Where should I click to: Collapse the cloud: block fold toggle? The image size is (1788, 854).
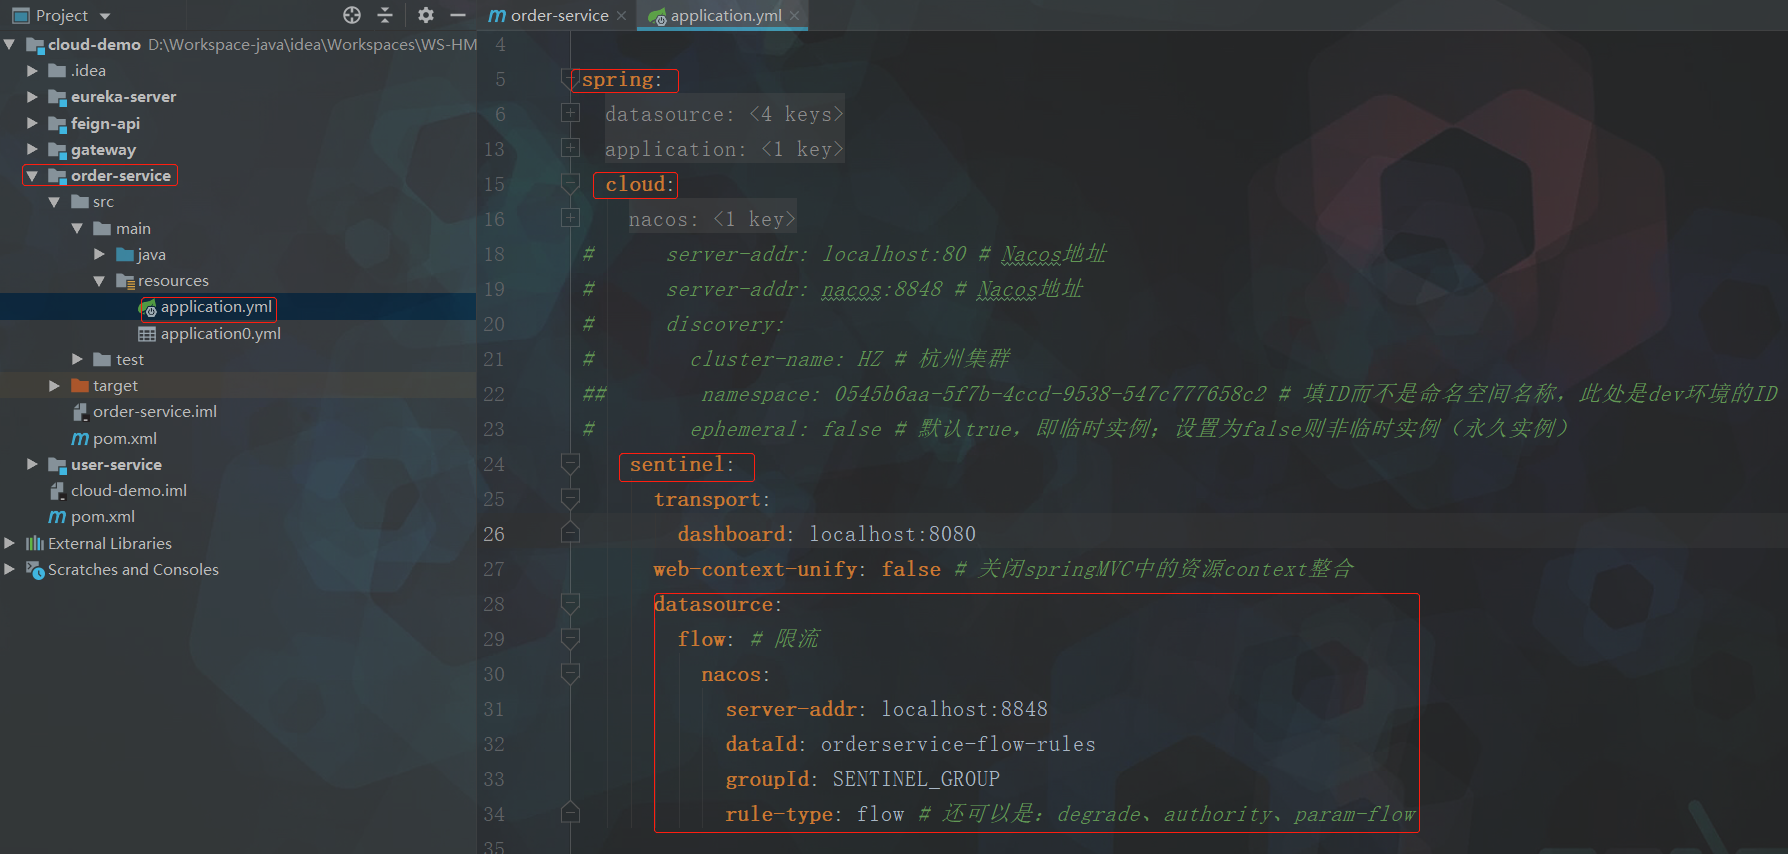click(x=570, y=184)
